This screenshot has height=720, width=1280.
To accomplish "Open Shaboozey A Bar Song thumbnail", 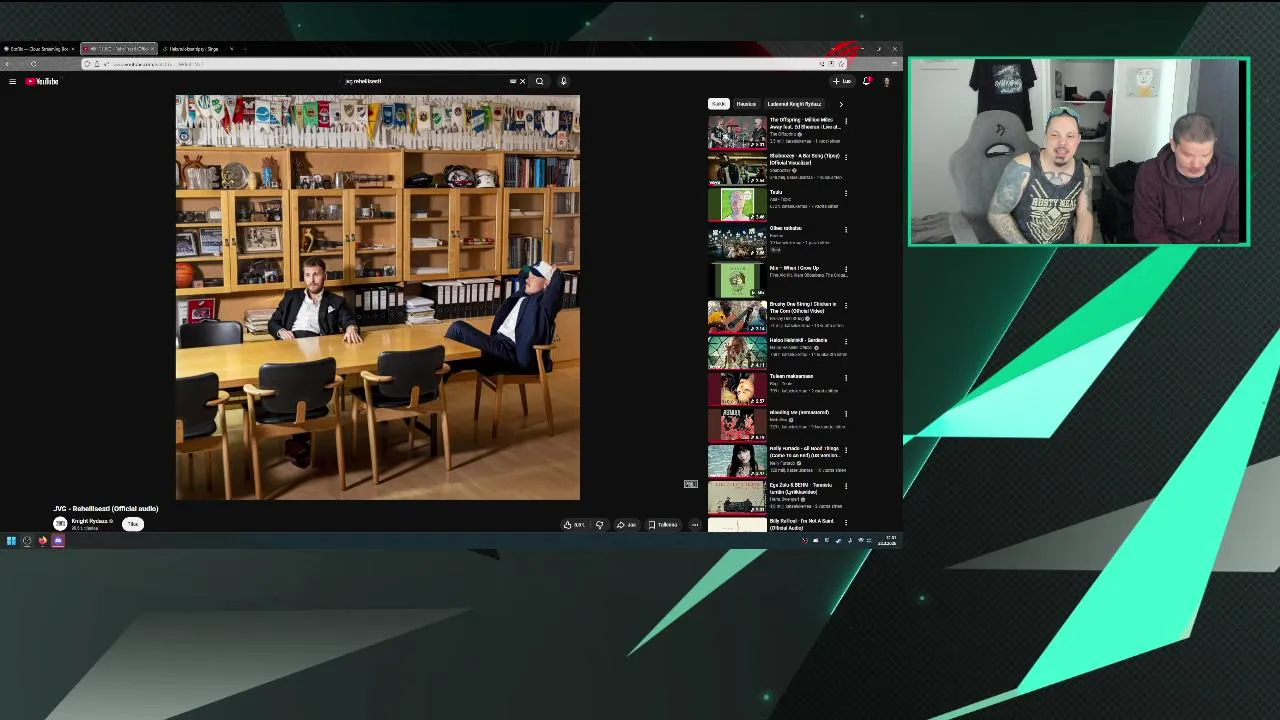I will point(737,168).
